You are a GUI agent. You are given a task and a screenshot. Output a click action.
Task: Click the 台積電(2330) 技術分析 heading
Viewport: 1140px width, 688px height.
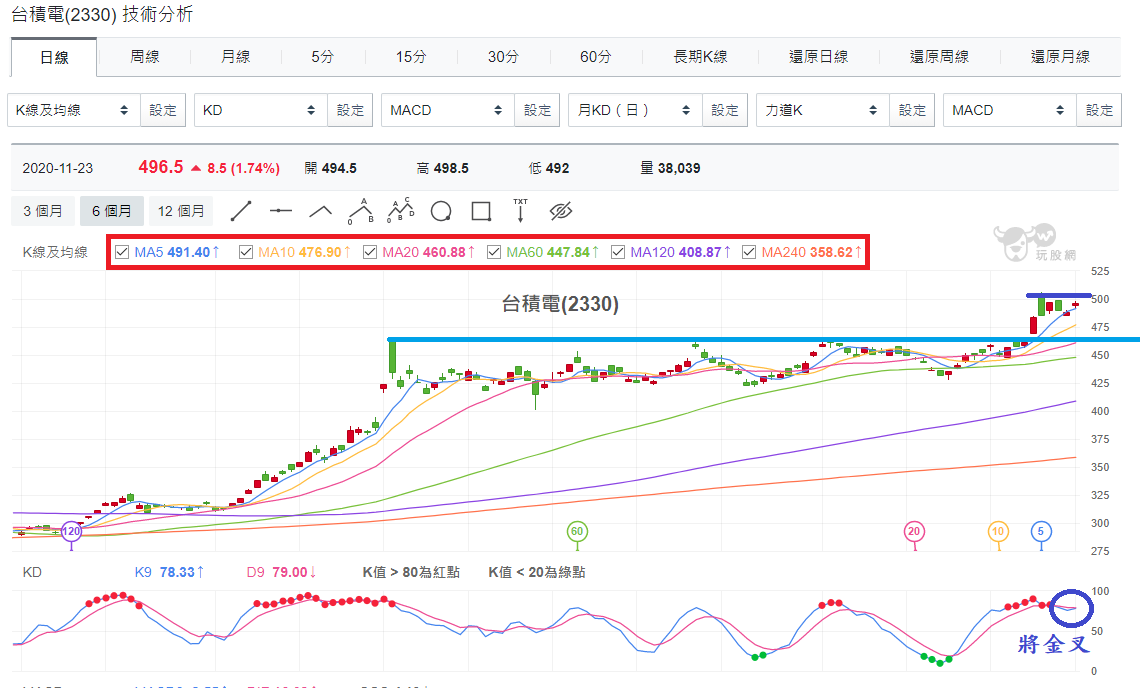102,15
